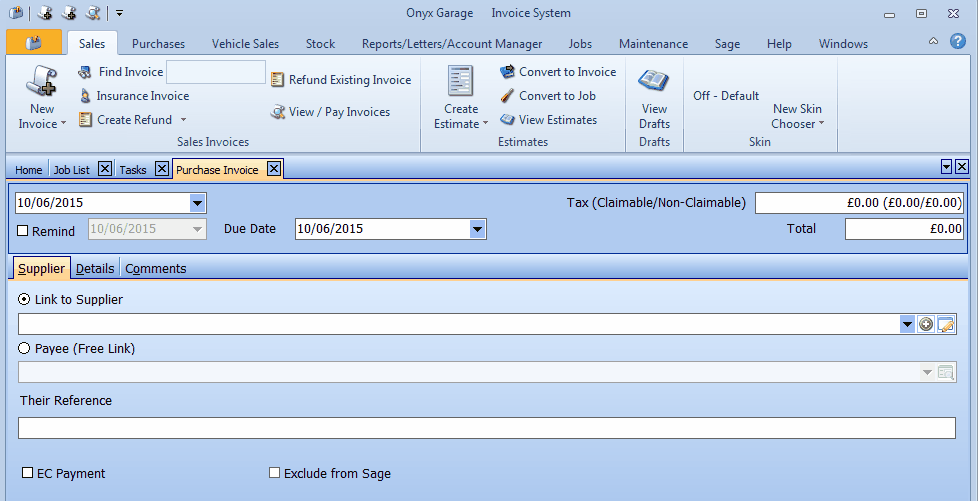Click Create Refund

tap(126, 120)
